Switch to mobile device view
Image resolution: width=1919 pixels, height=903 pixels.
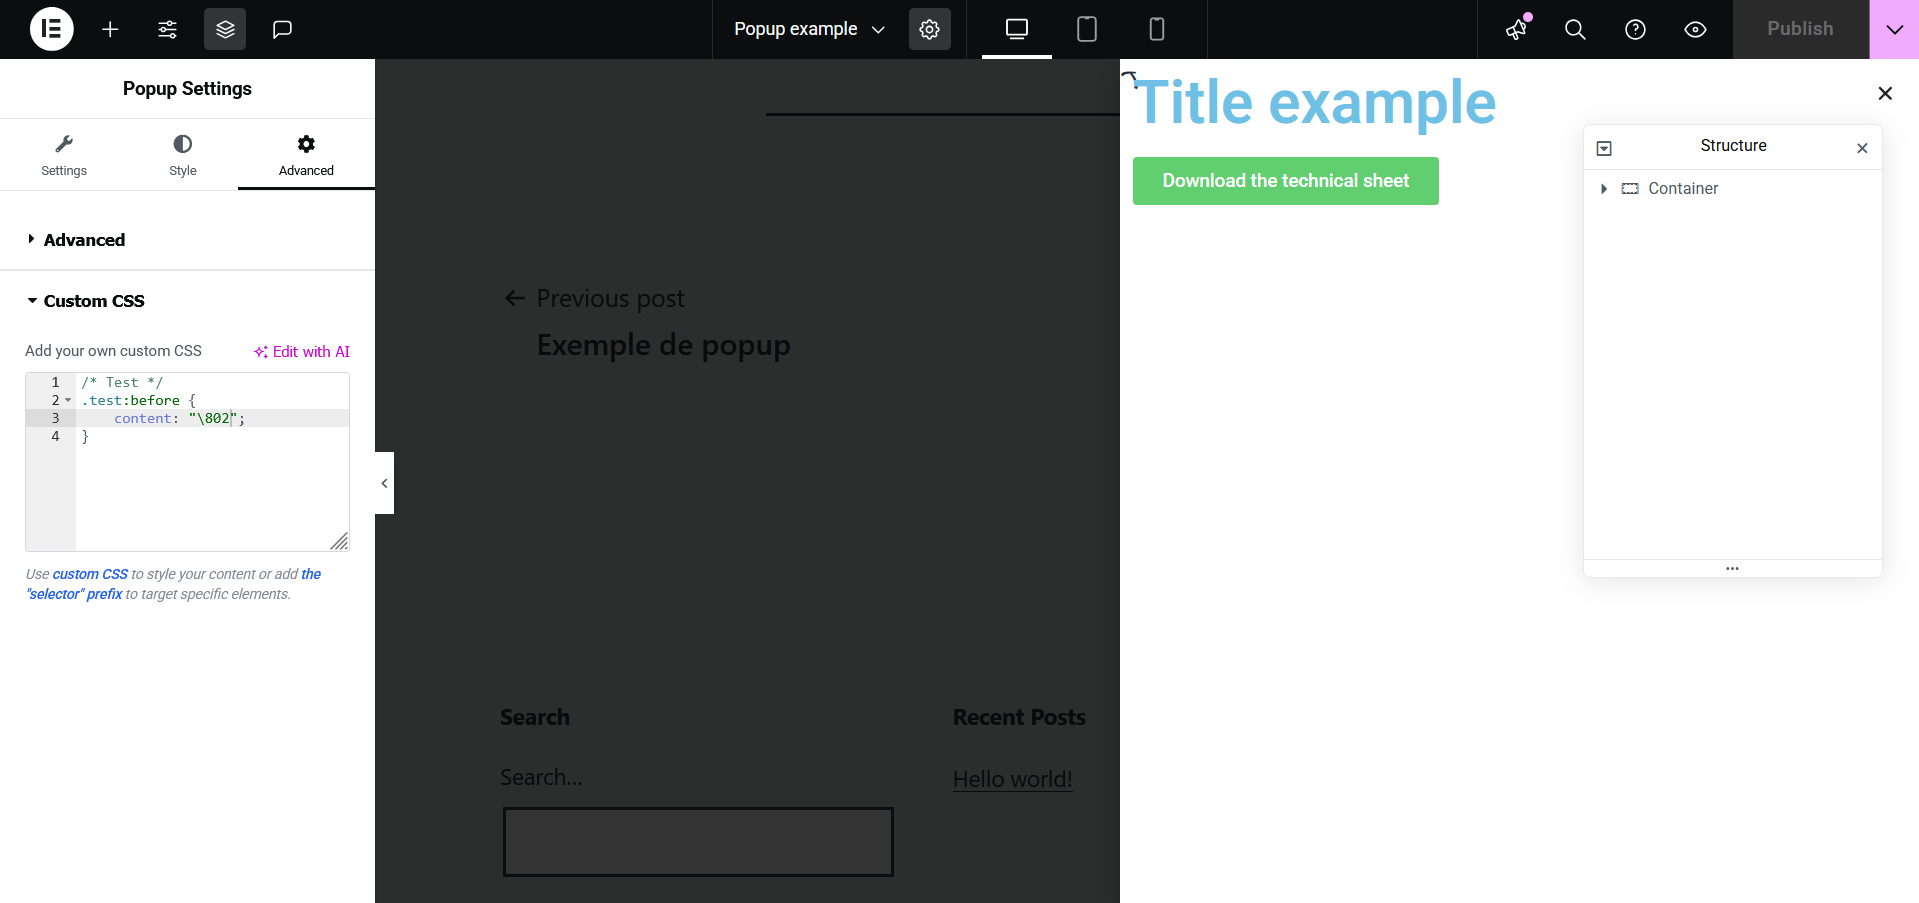point(1157,29)
